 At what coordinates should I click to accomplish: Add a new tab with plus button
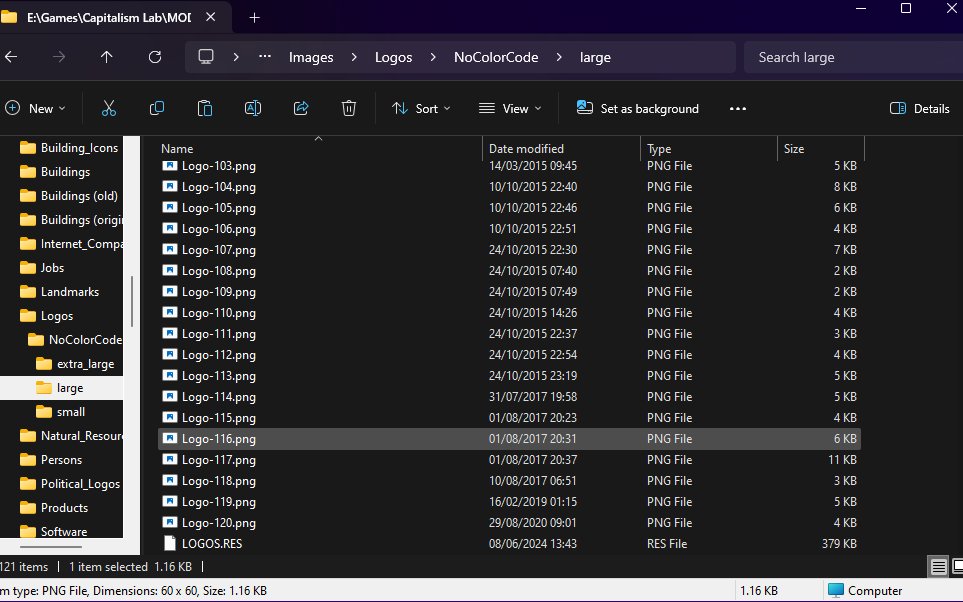(x=254, y=18)
